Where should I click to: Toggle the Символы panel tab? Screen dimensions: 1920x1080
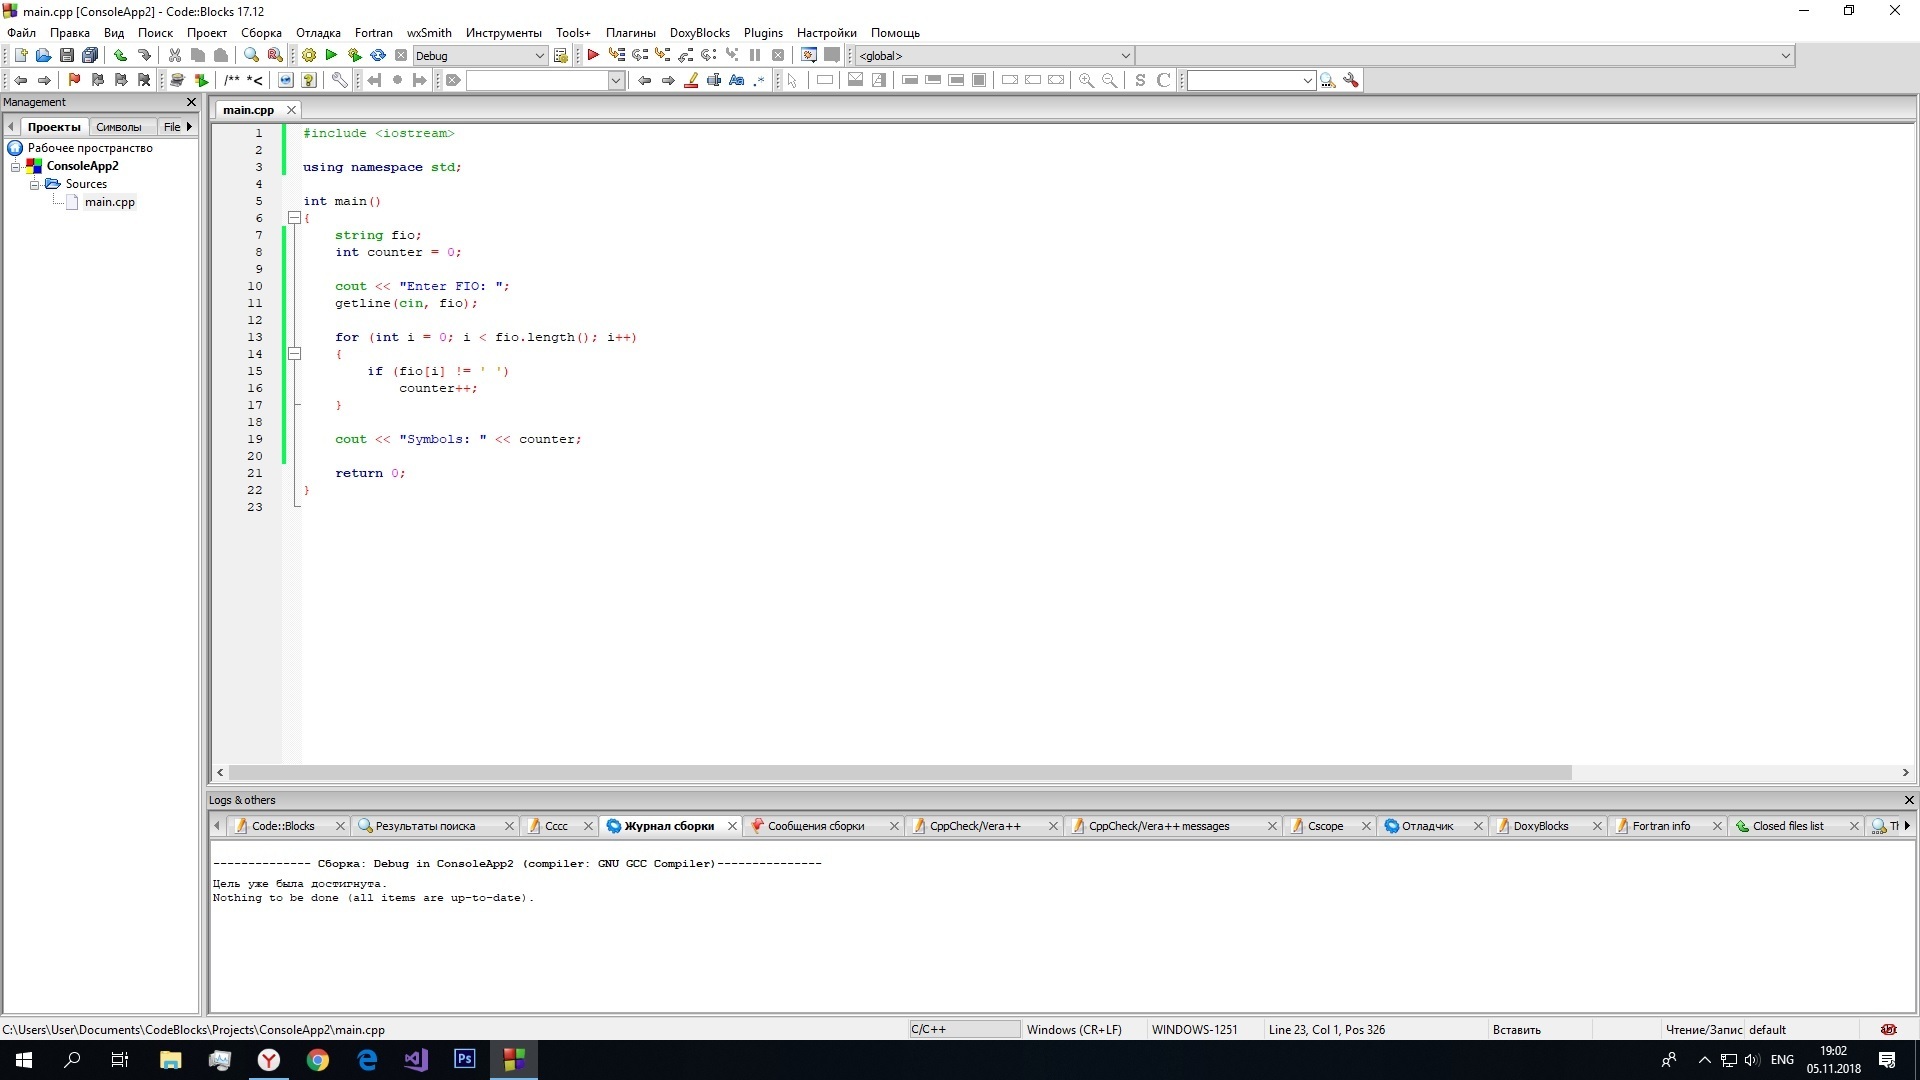click(x=119, y=125)
